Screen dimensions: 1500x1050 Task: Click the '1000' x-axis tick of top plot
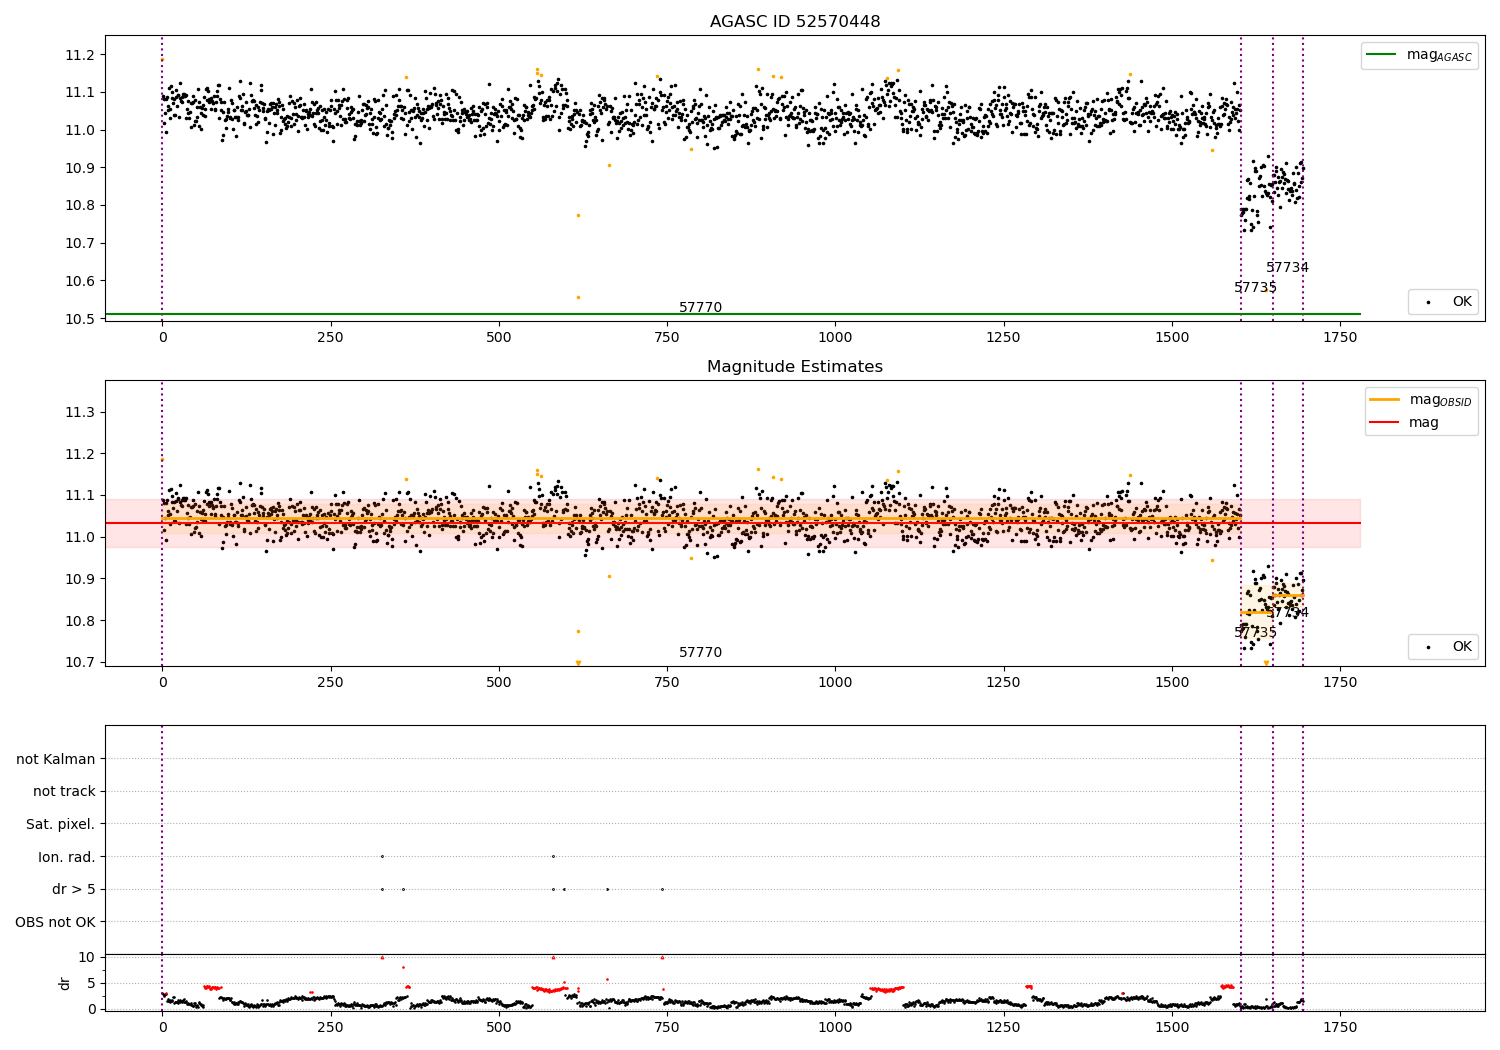(x=835, y=337)
